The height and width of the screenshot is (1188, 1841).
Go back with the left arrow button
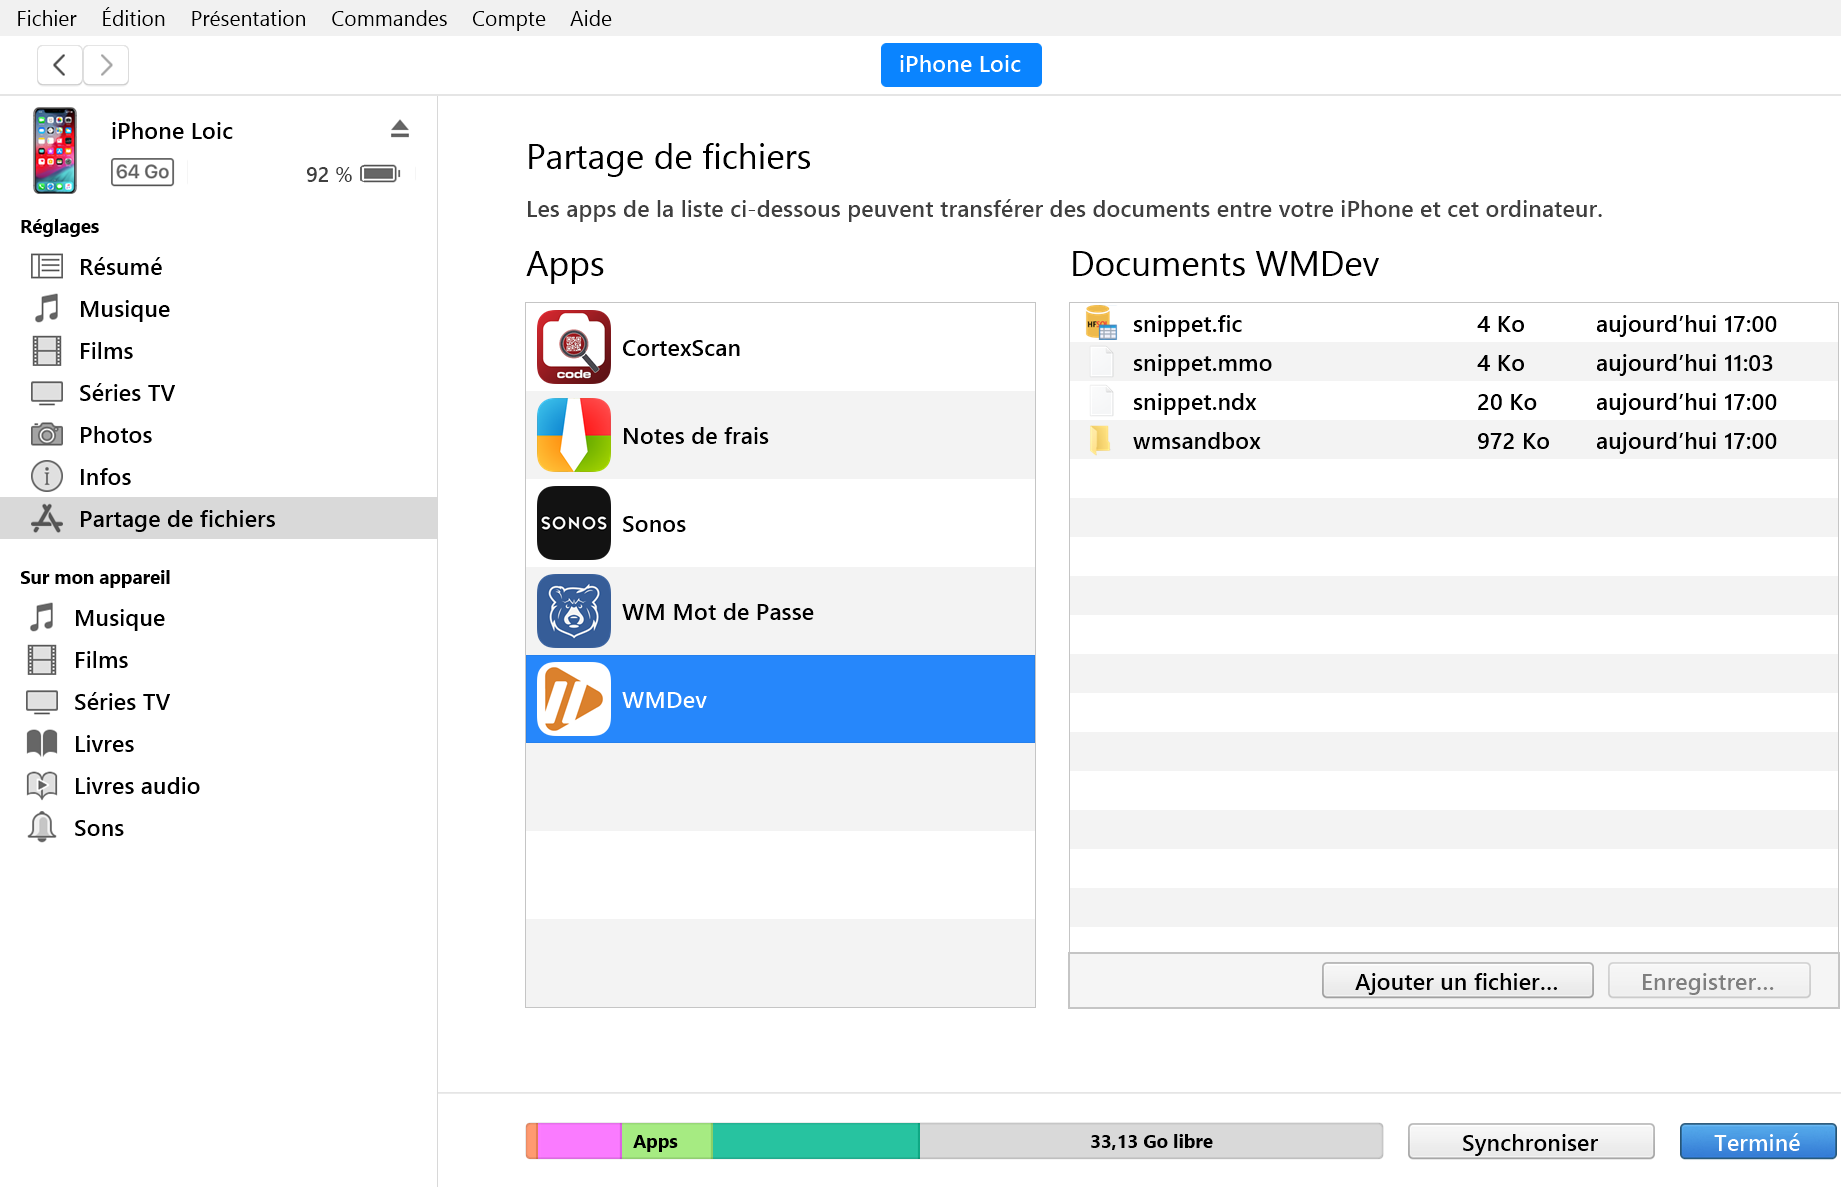(x=60, y=65)
